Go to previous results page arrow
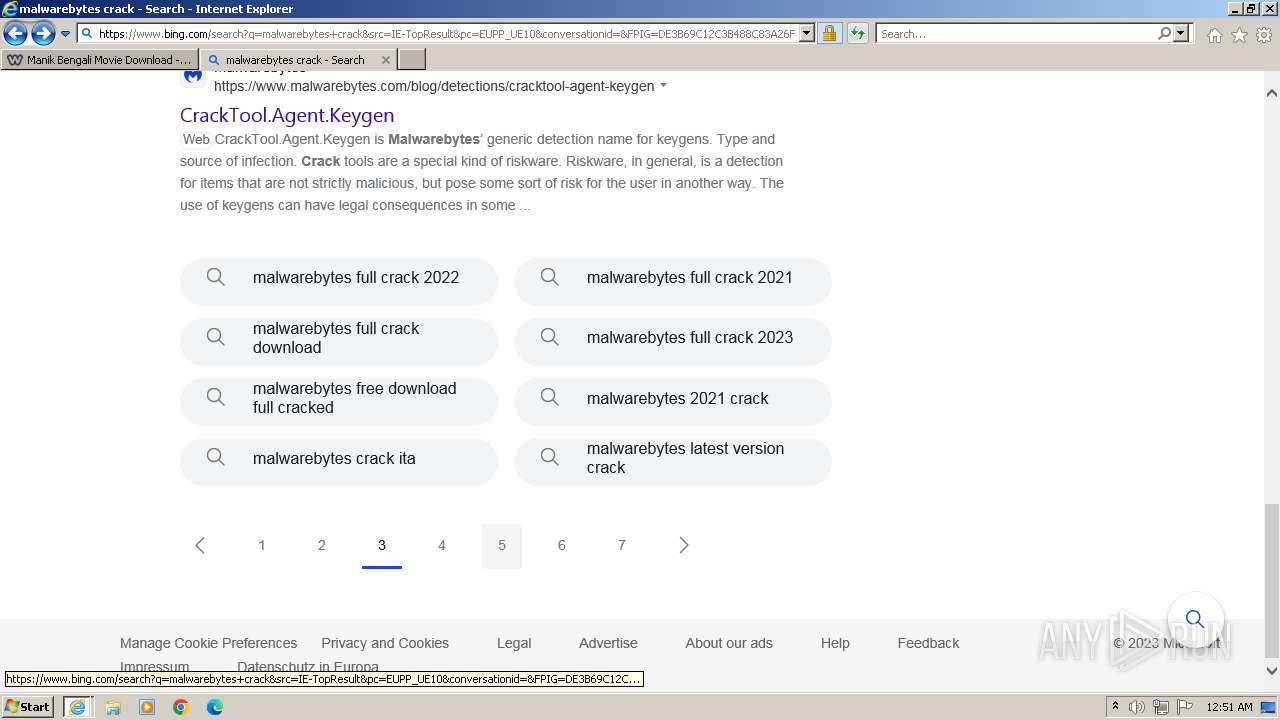The width and height of the screenshot is (1280, 720). click(x=200, y=545)
